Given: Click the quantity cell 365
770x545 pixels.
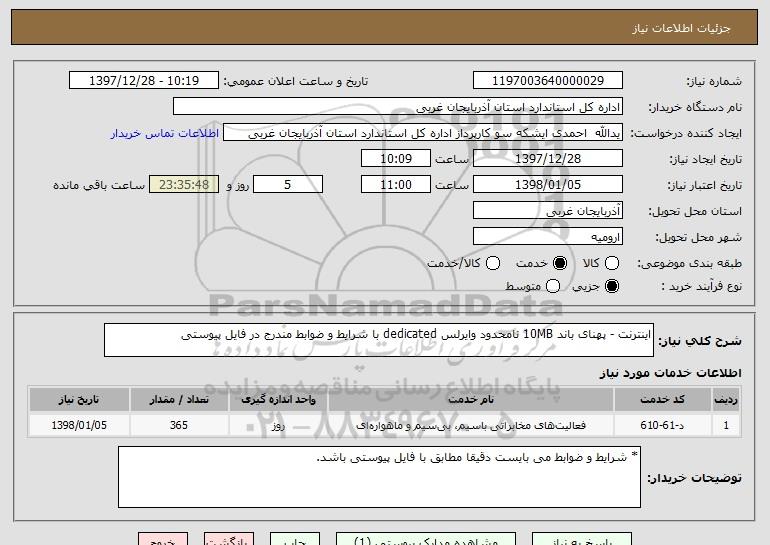Looking at the screenshot, I should point(179,425).
